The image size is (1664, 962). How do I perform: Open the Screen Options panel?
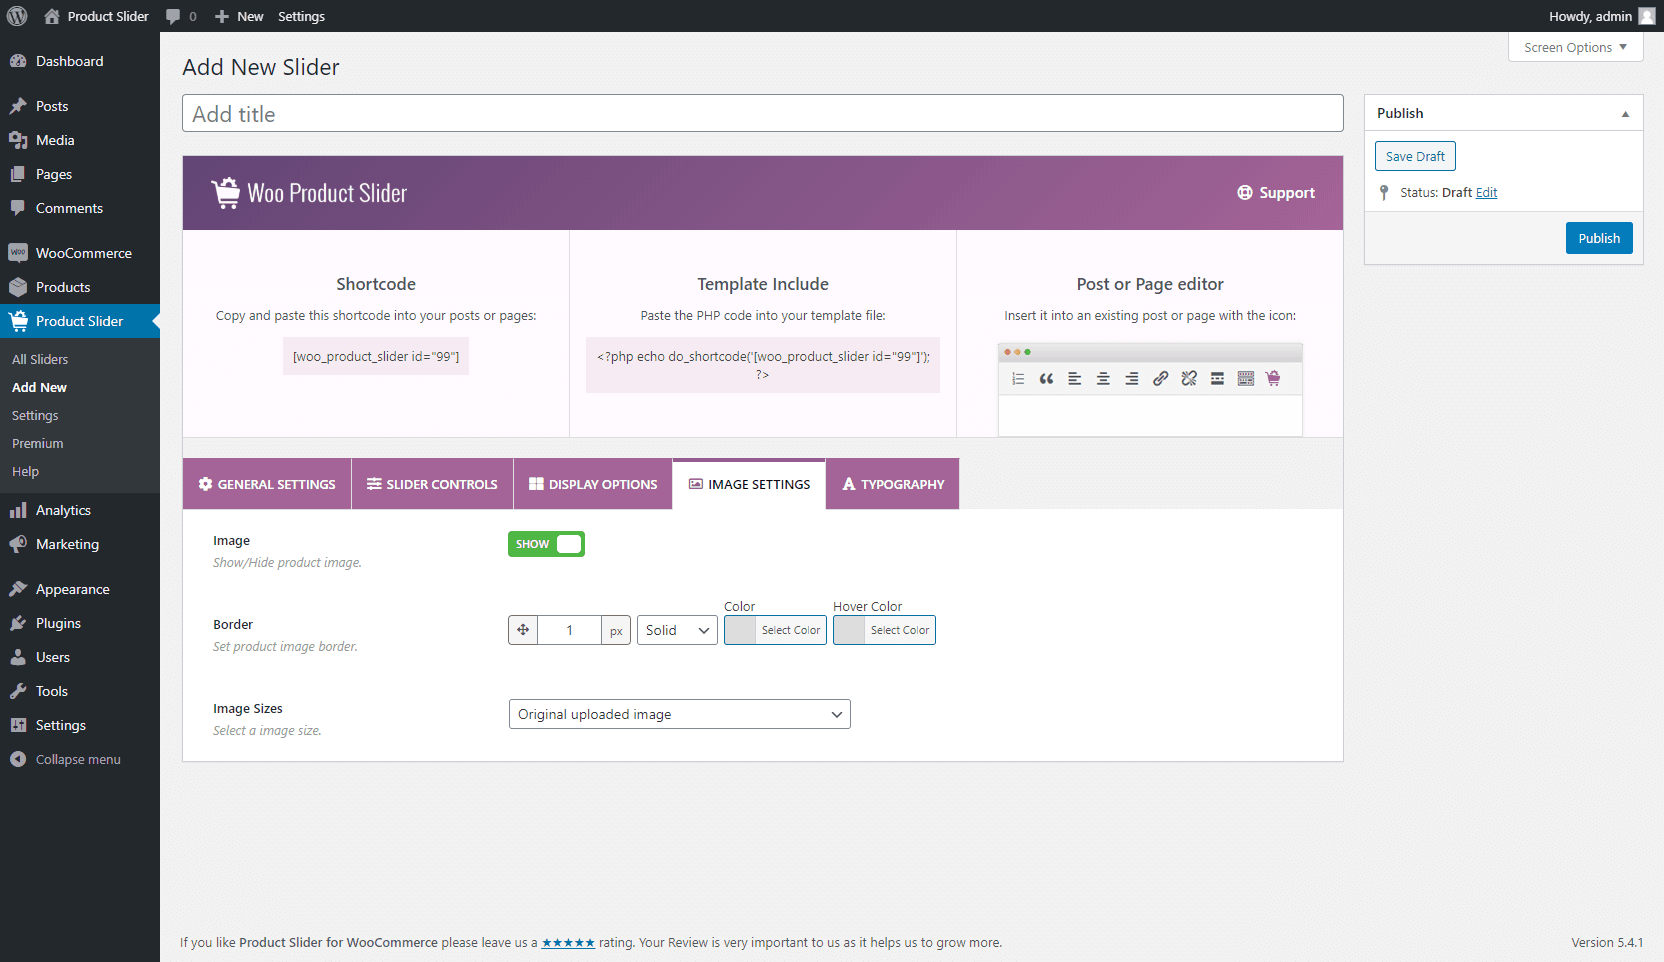click(x=1575, y=47)
